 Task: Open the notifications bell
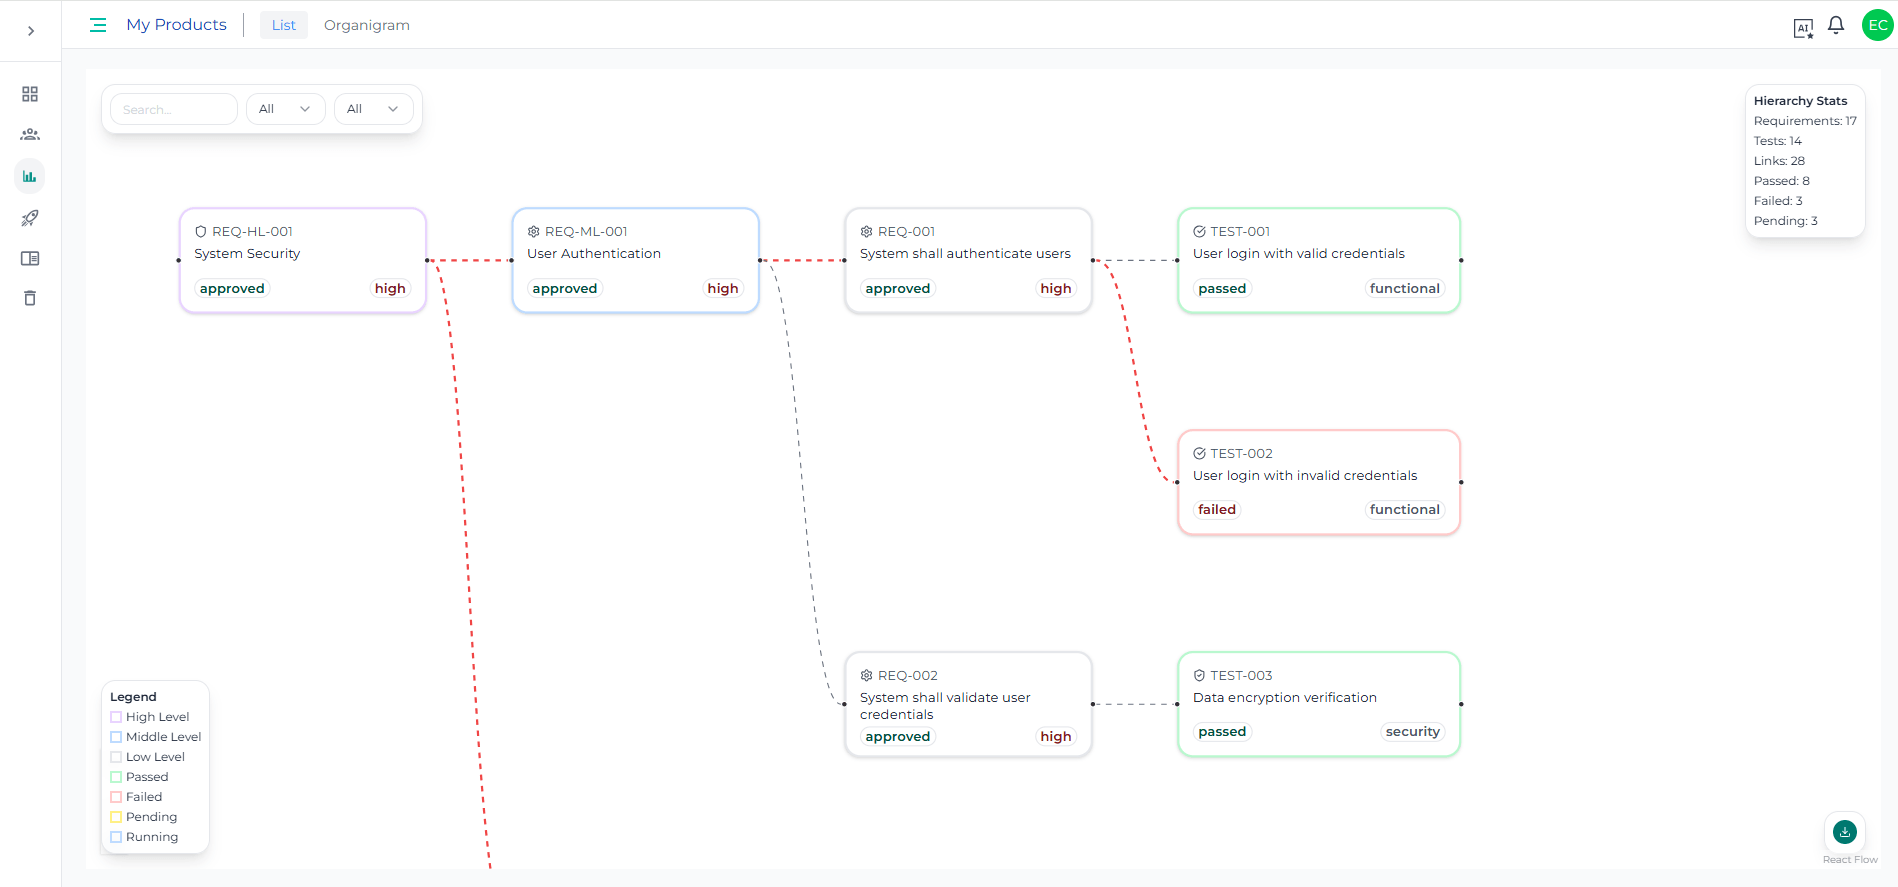point(1836,26)
